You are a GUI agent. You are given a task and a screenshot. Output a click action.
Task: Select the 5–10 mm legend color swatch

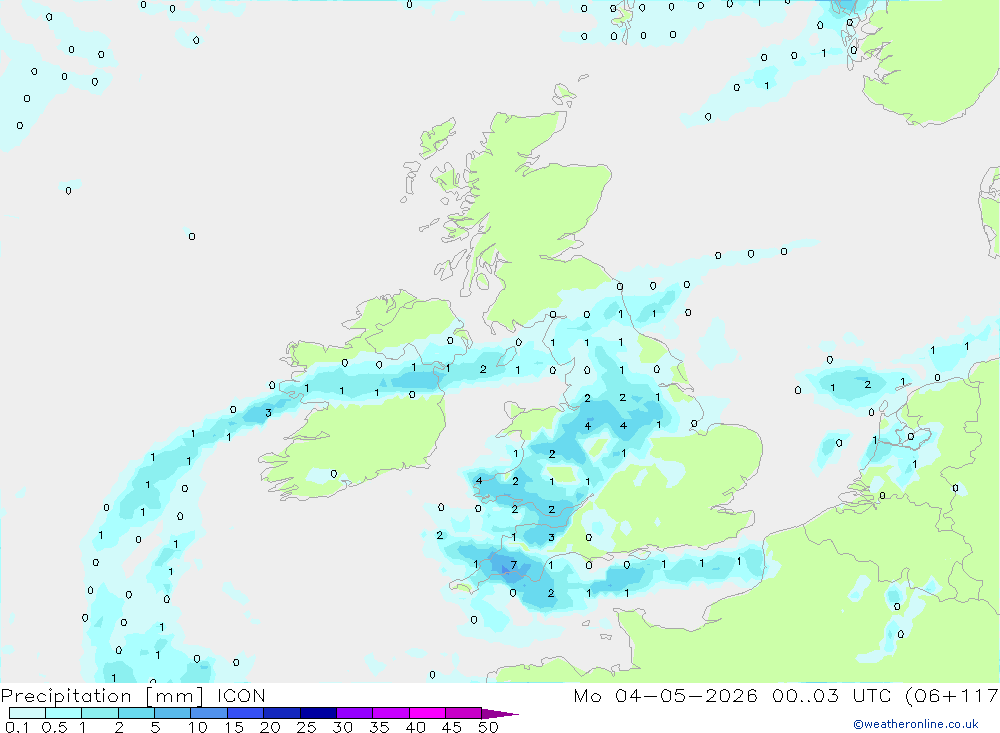coord(172,713)
